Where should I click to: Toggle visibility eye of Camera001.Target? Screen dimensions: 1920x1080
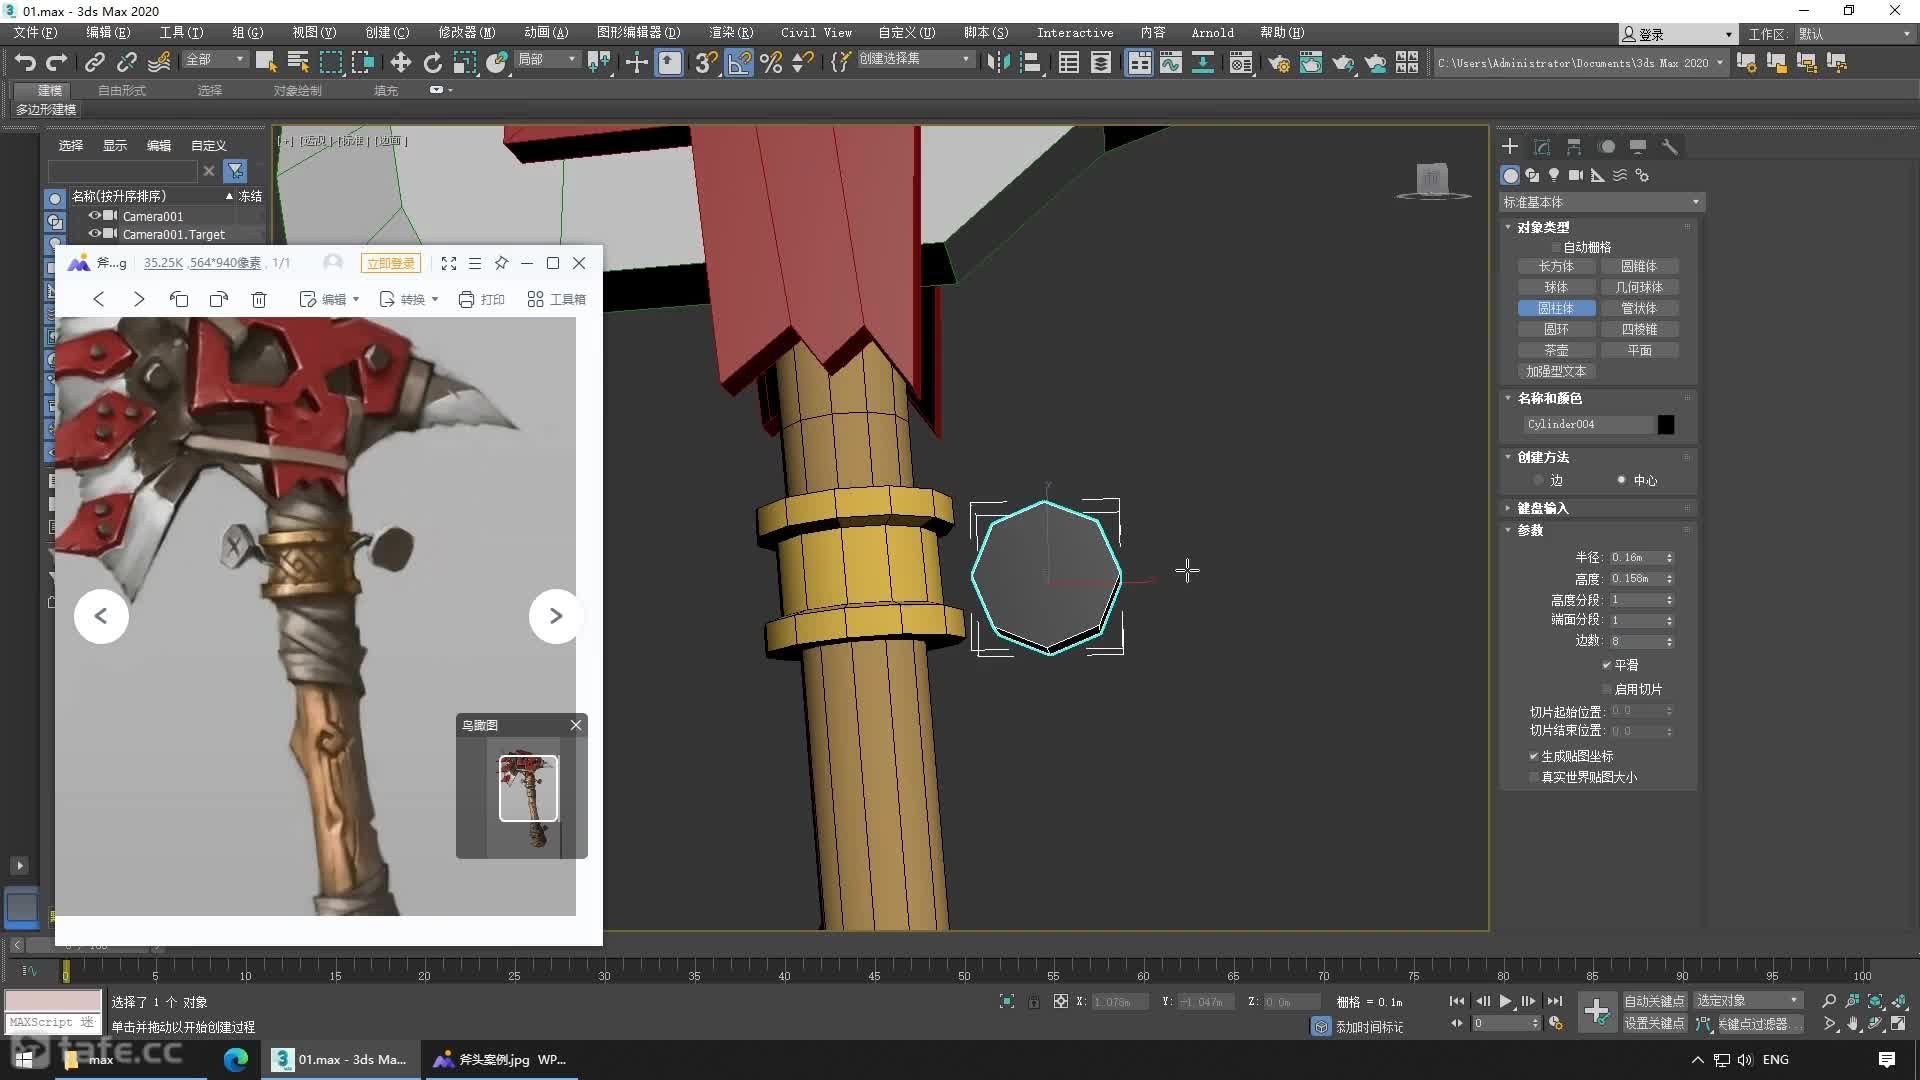[94, 233]
